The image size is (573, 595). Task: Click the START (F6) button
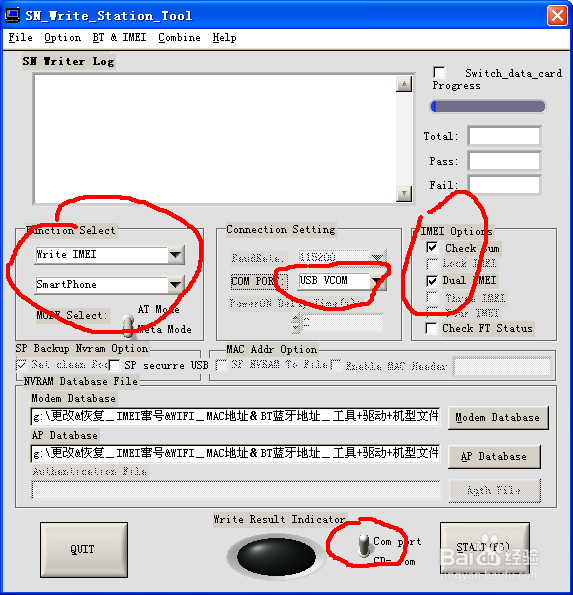click(x=485, y=548)
